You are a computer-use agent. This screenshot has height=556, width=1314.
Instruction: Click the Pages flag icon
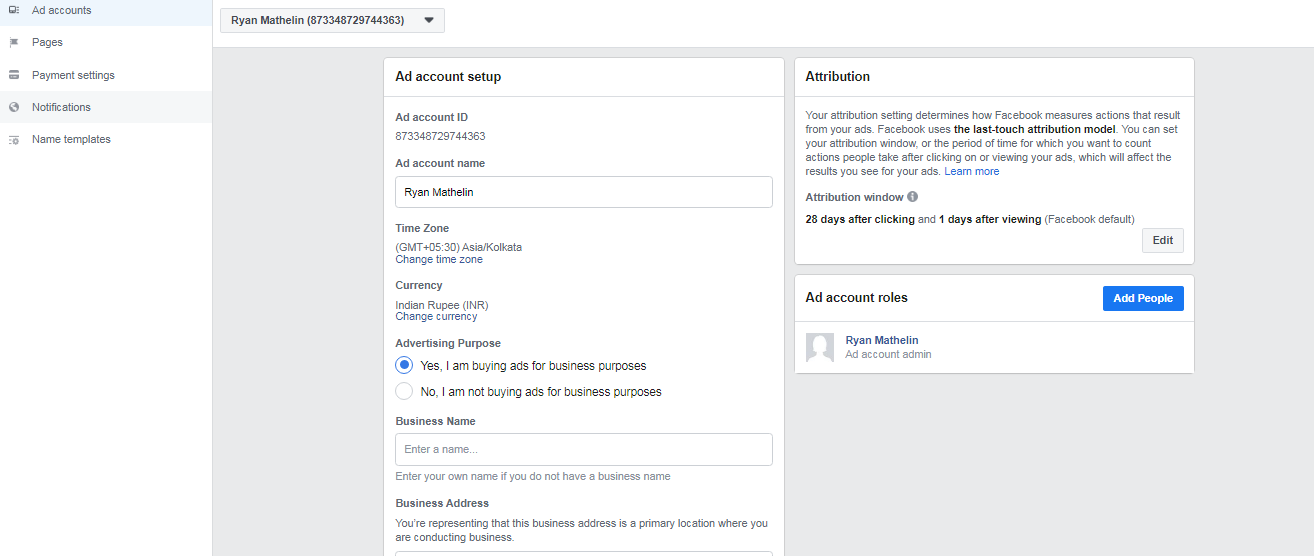(x=14, y=43)
